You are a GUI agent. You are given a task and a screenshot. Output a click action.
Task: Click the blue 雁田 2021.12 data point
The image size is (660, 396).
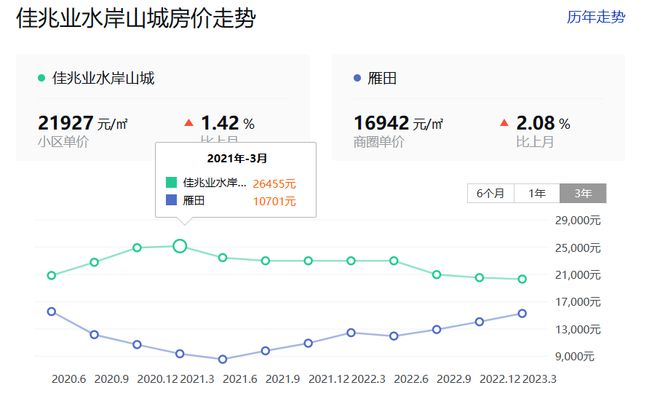coord(308,343)
